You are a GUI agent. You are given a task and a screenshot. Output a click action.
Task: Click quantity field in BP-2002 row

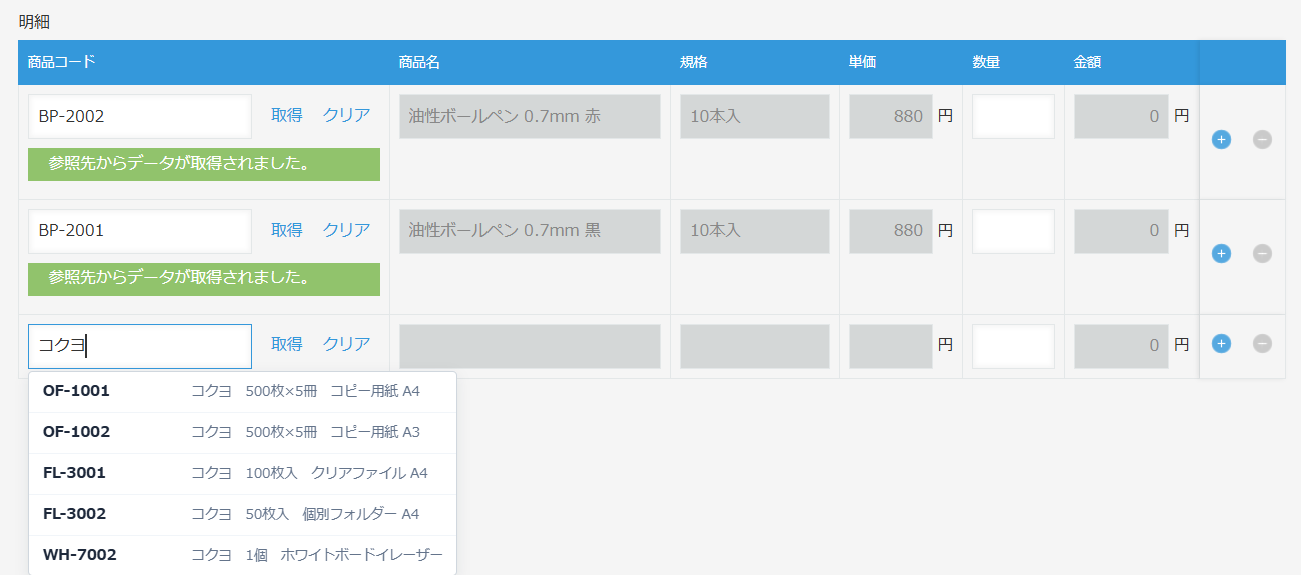[x=1013, y=116]
